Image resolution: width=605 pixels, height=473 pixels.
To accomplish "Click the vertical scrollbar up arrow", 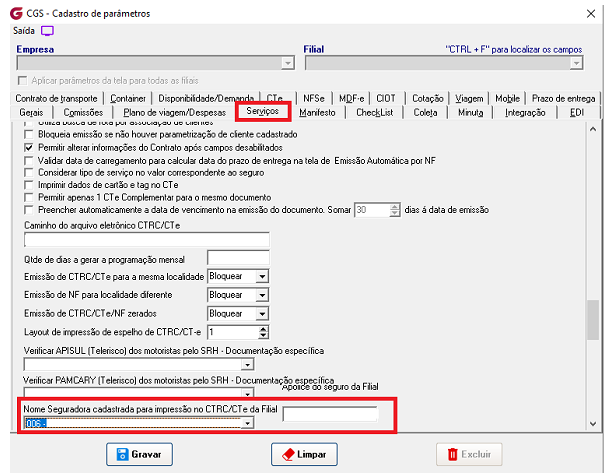I will click(593, 130).
